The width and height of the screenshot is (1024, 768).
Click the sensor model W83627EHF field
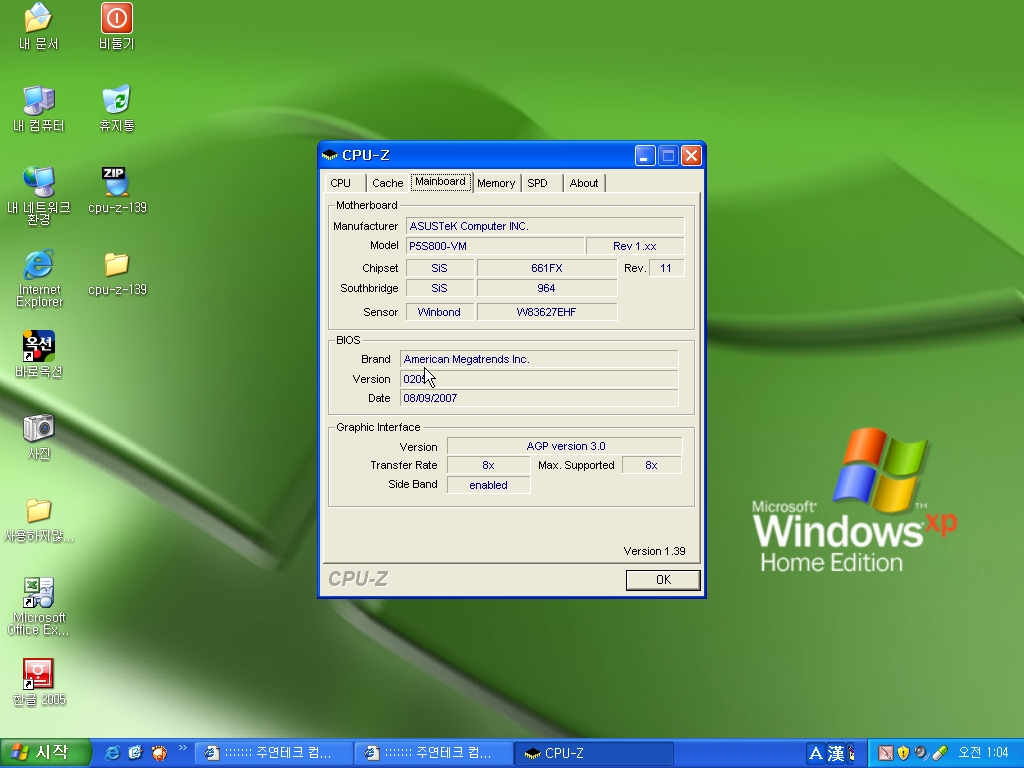(547, 312)
